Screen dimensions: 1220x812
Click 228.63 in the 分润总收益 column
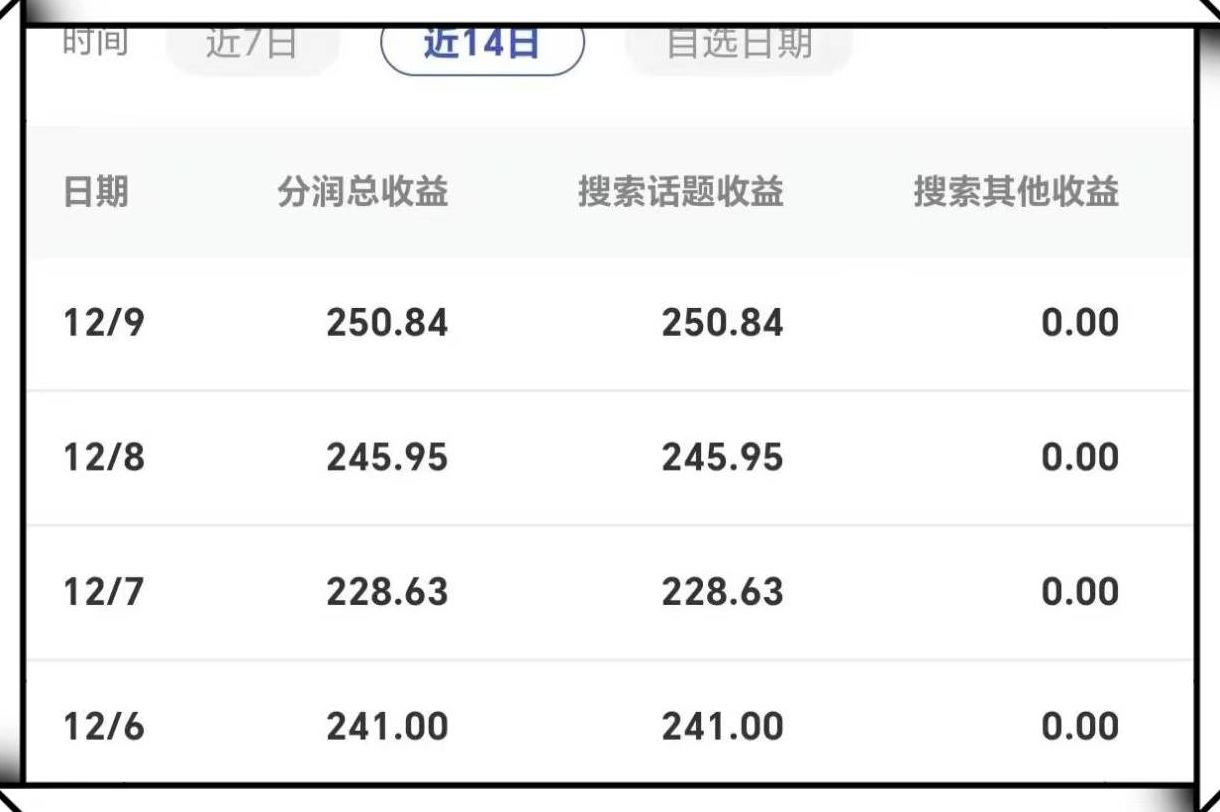[387, 592]
